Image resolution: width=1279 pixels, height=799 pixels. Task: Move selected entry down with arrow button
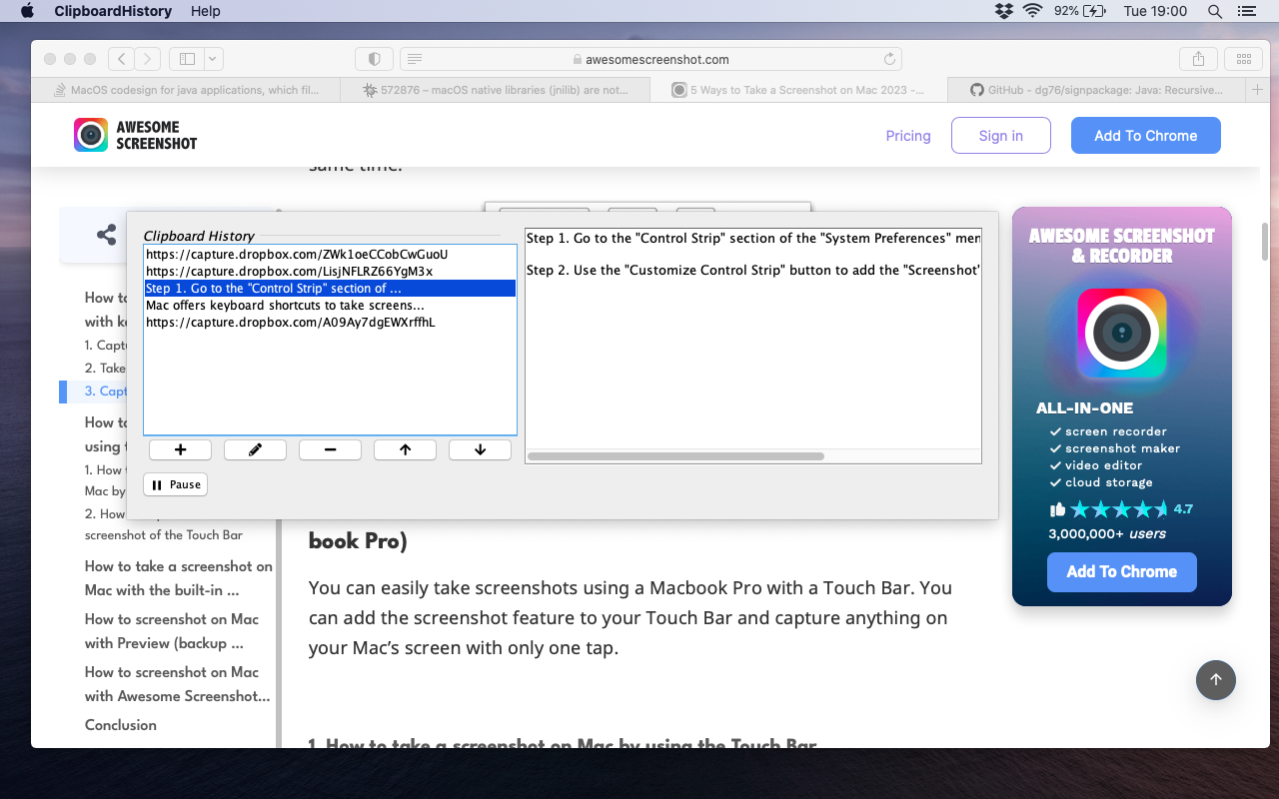480,450
